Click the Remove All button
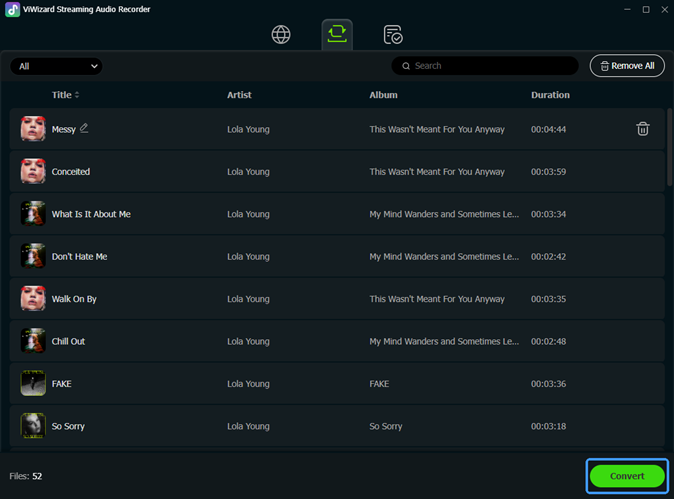The height and width of the screenshot is (499, 674). (x=627, y=66)
